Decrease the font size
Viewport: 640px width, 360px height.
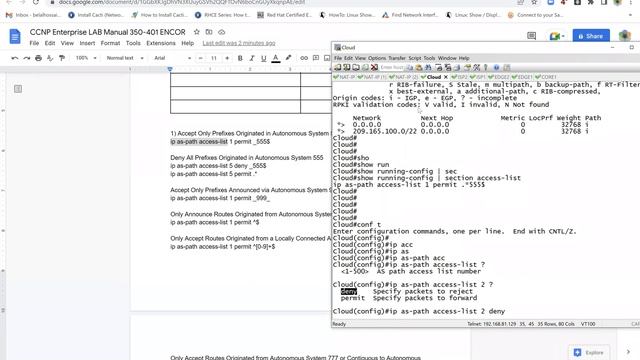[200, 58]
